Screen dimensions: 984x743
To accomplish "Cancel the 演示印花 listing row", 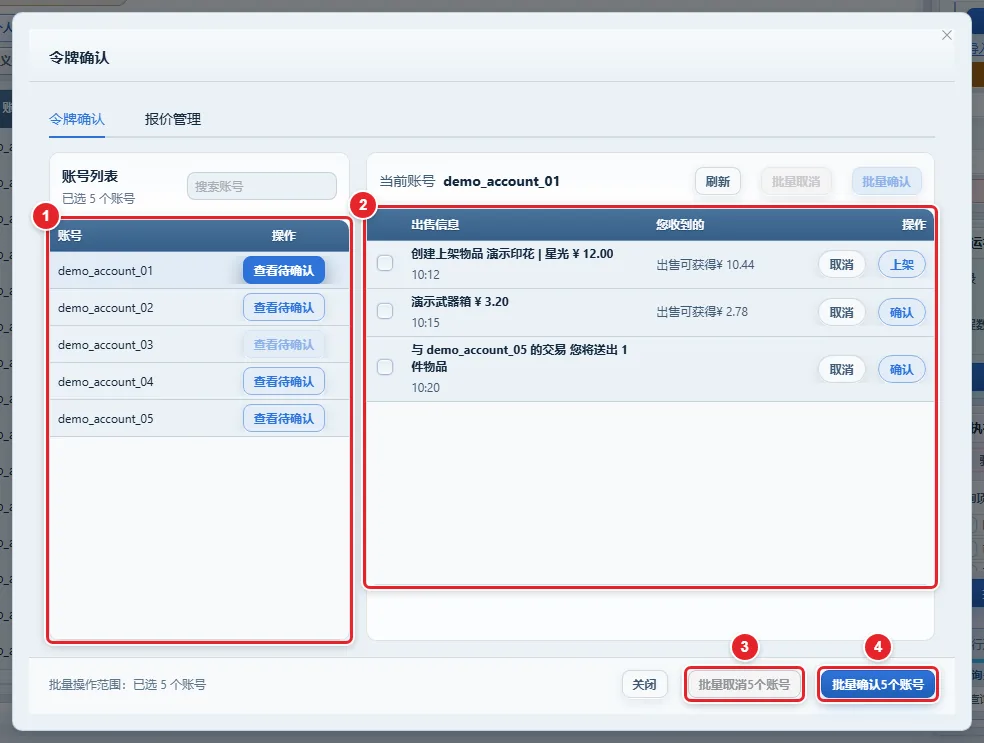I will click(842, 265).
